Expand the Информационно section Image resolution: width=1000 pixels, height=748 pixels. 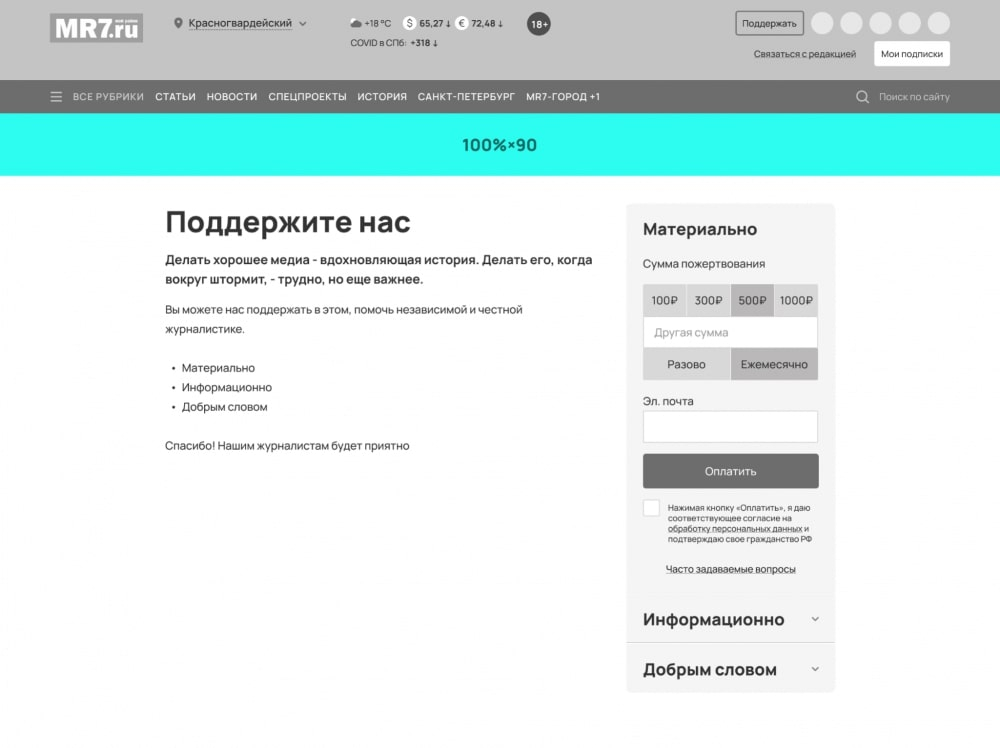[730, 619]
